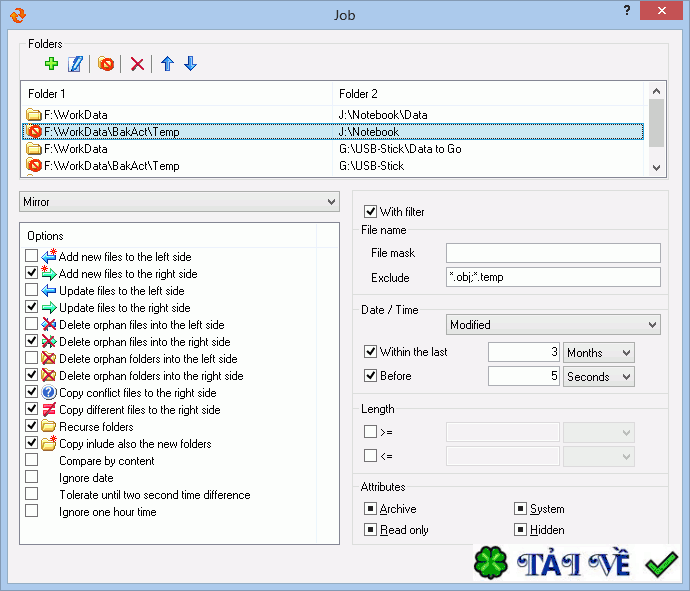Click the help question mark in title bar
The width and height of the screenshot is (690, 591).
(x=625, y=13)
